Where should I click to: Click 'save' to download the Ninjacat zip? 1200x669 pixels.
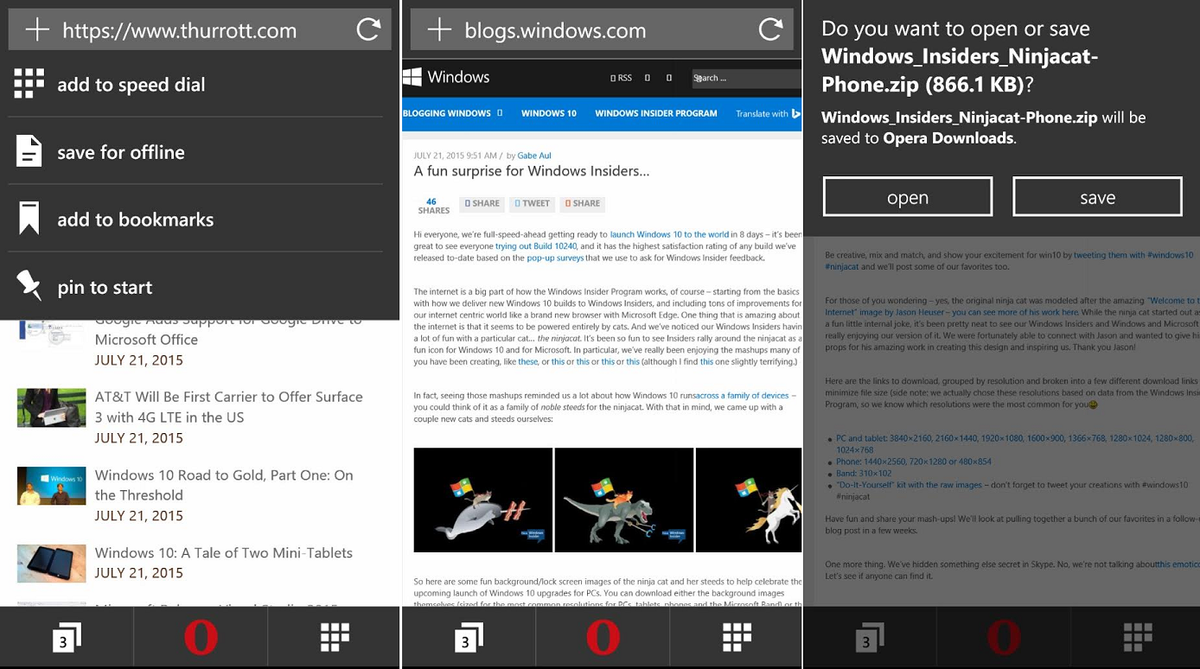click(1097, 196)
